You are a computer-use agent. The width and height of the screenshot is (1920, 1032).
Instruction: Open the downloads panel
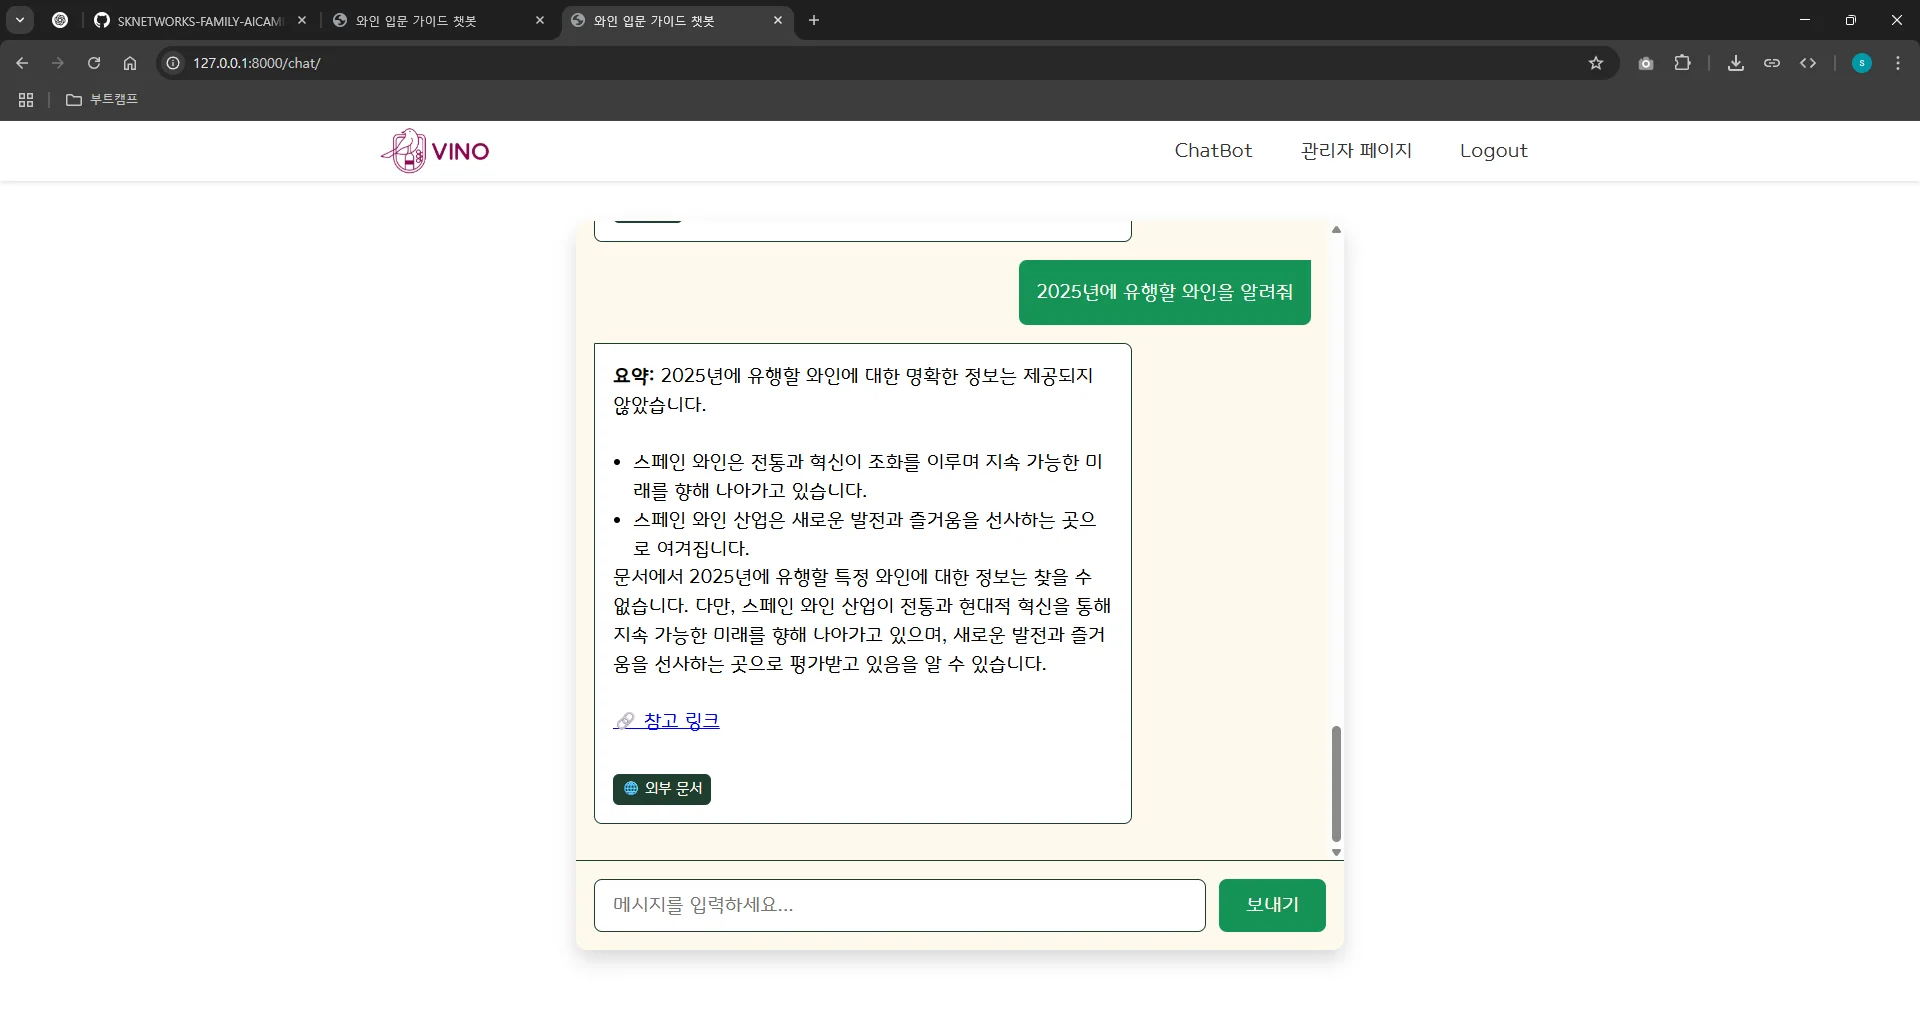coord(1736,63)
